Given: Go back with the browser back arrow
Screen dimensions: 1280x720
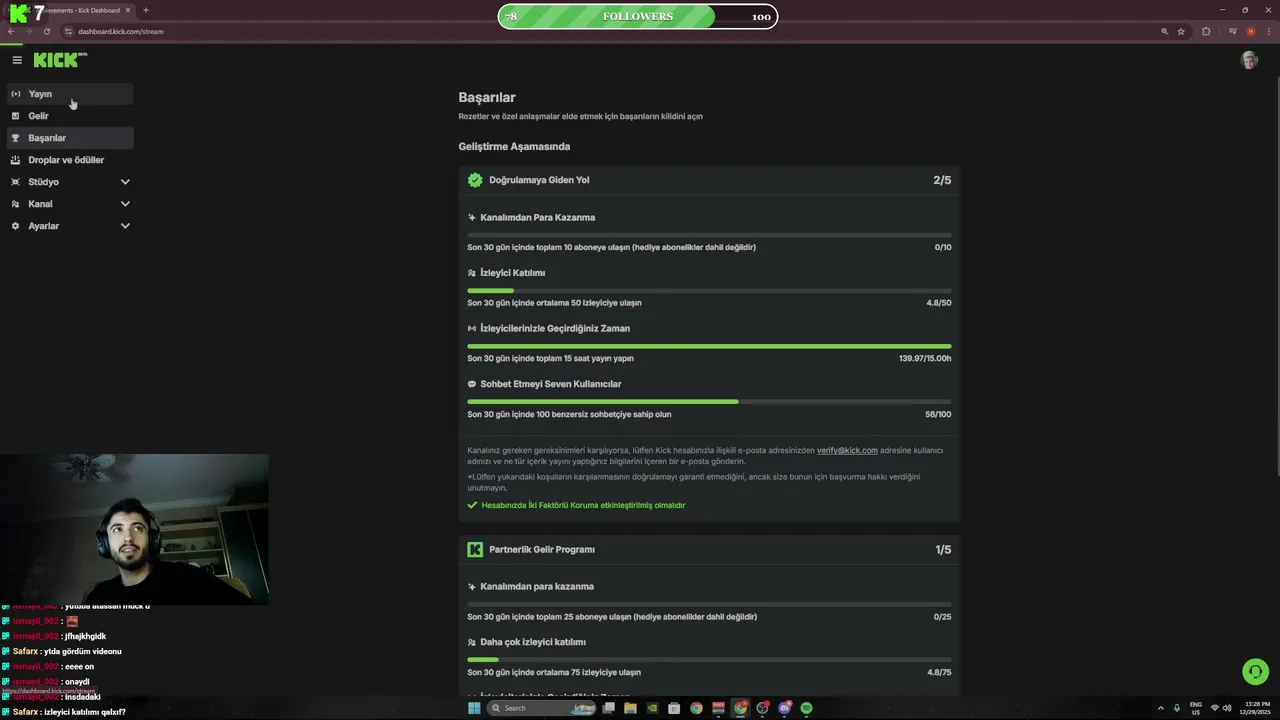Looking at the screenshot, I should [x=11, y=31].
